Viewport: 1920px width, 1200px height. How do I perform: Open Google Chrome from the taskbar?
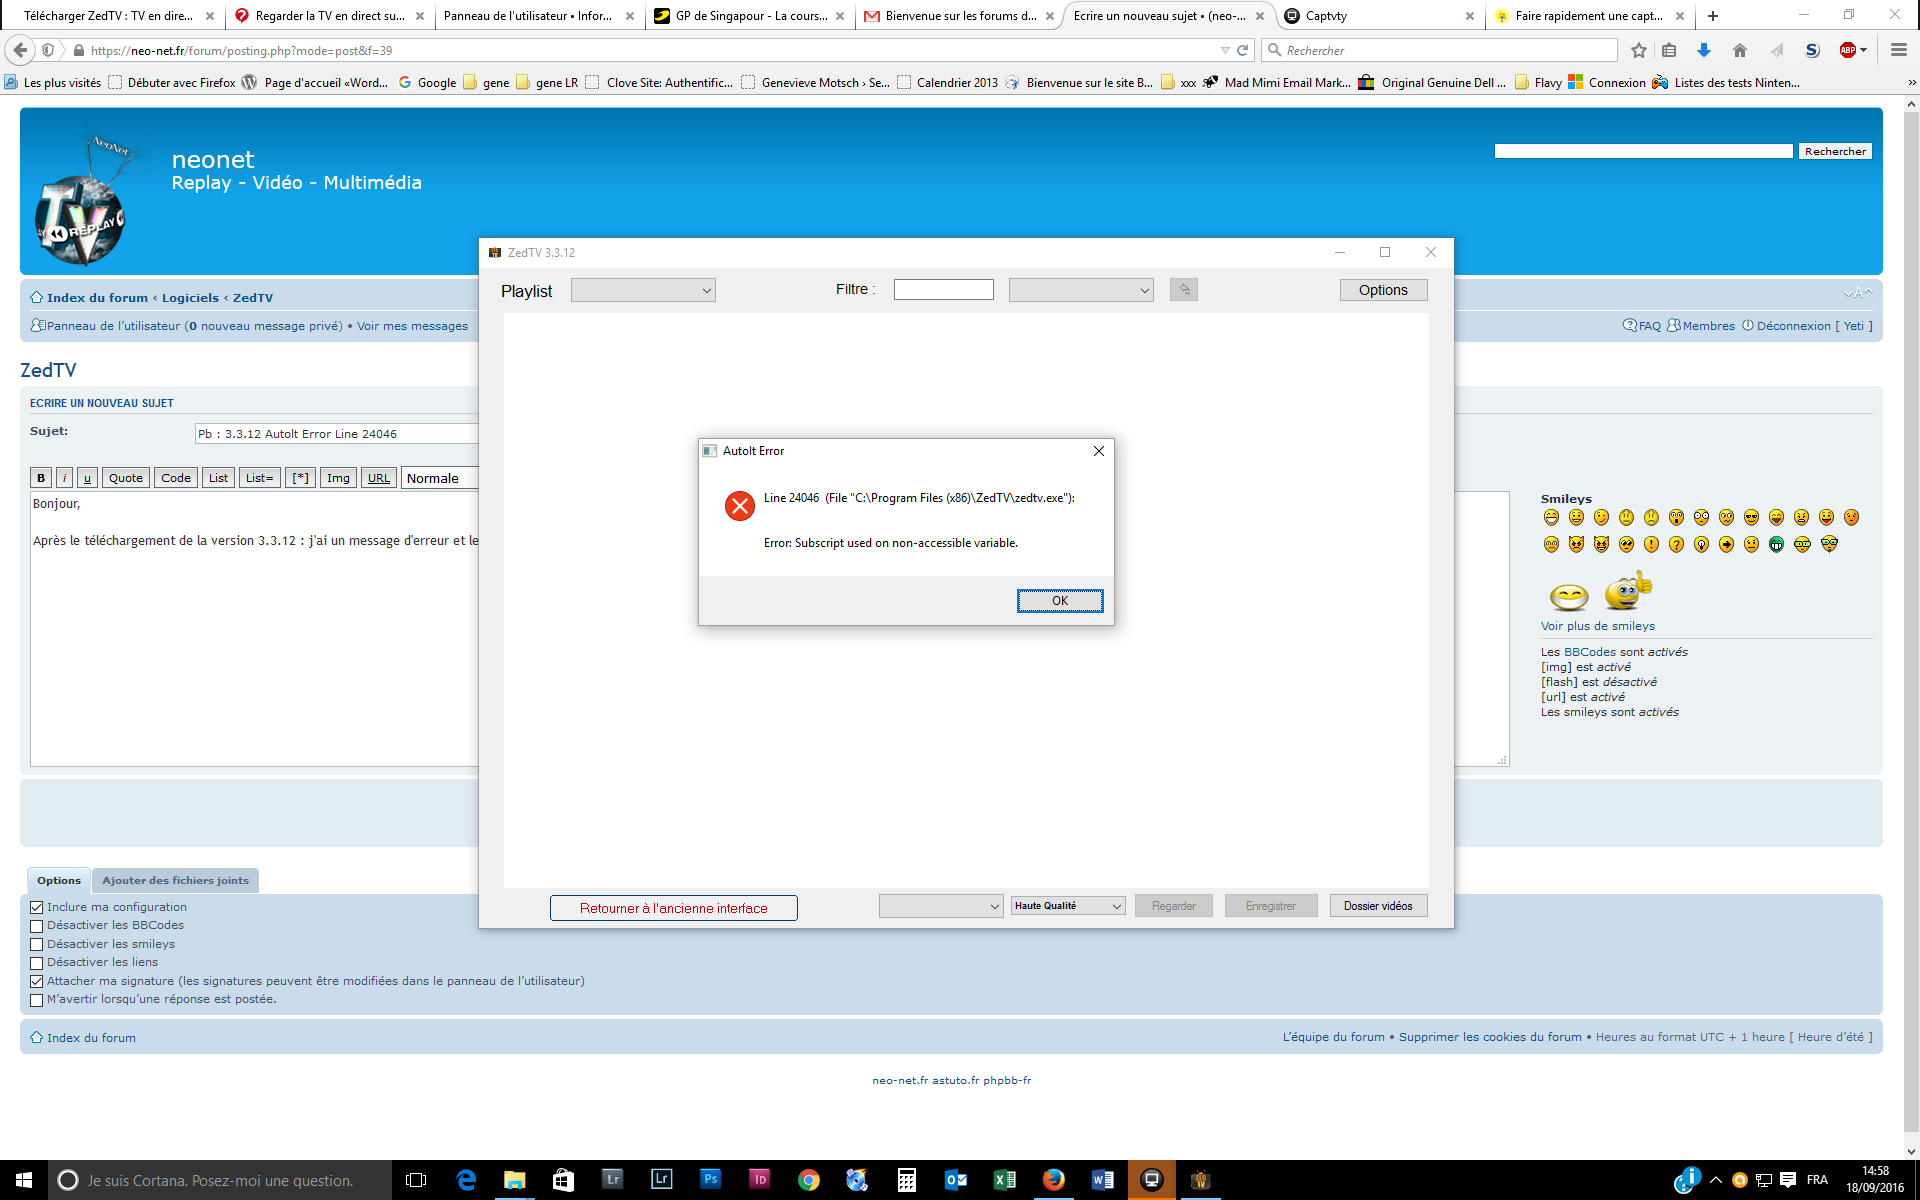[x=808, y=1180]
